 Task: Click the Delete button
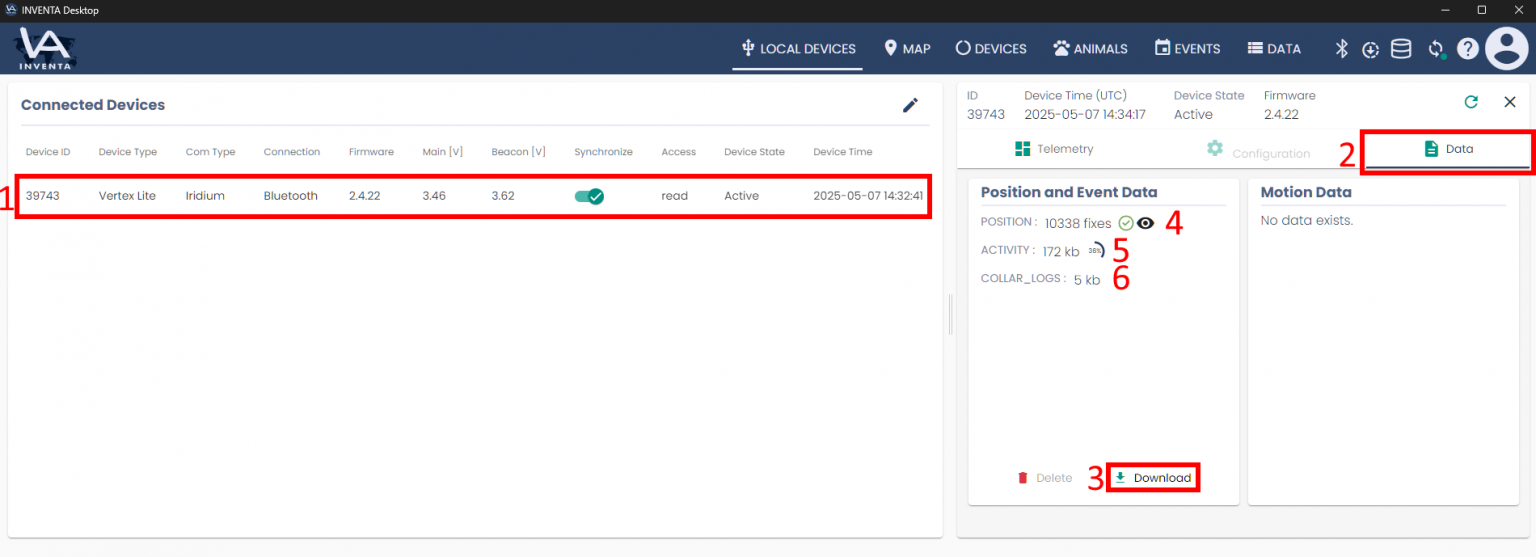pos(1044,478)
